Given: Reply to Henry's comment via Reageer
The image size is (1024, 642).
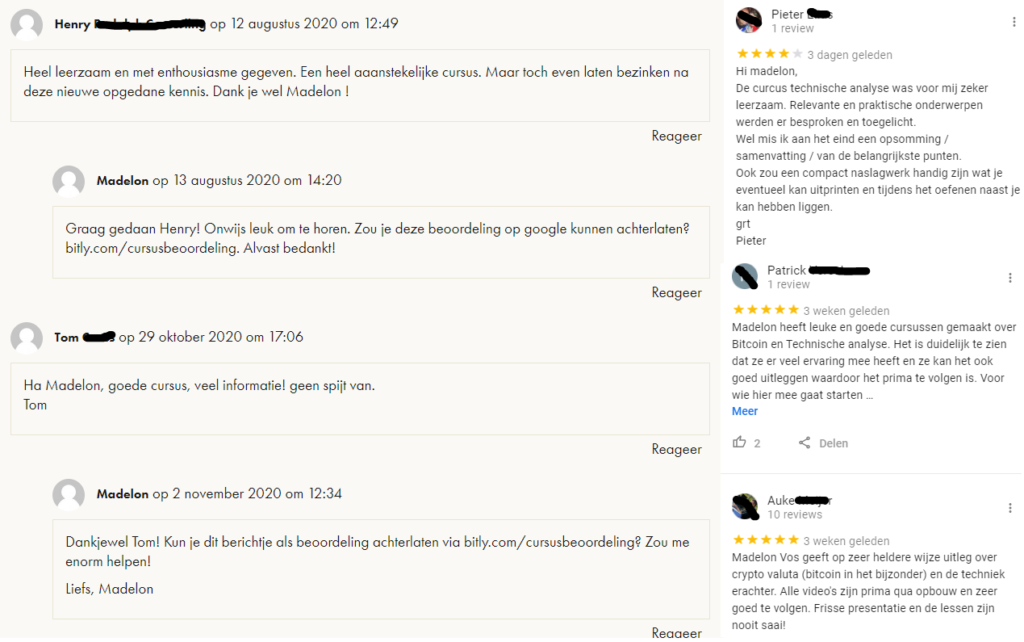Looking at the screenshot, I should click(x=676, y=136).
